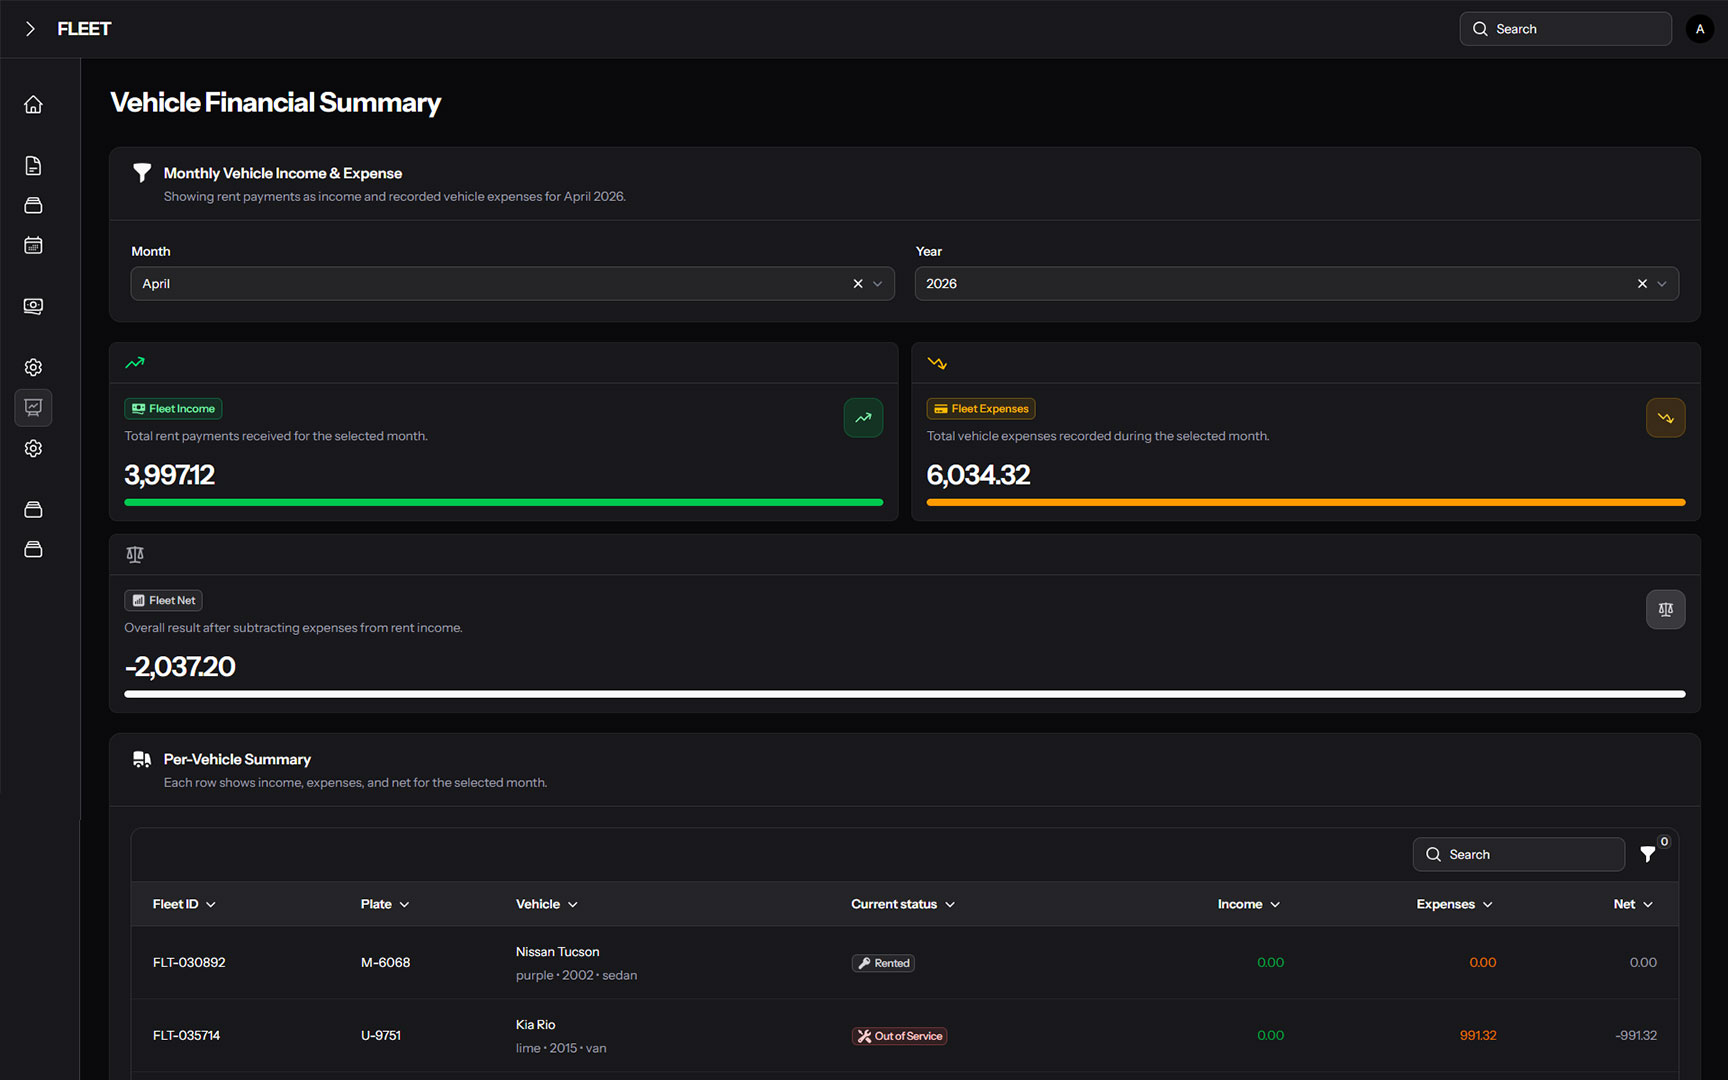Click fleet expenses total 6,034.32
The width and height of the screenshot is (1728, 1080).
pyautogui.click(x=978, y=475)
